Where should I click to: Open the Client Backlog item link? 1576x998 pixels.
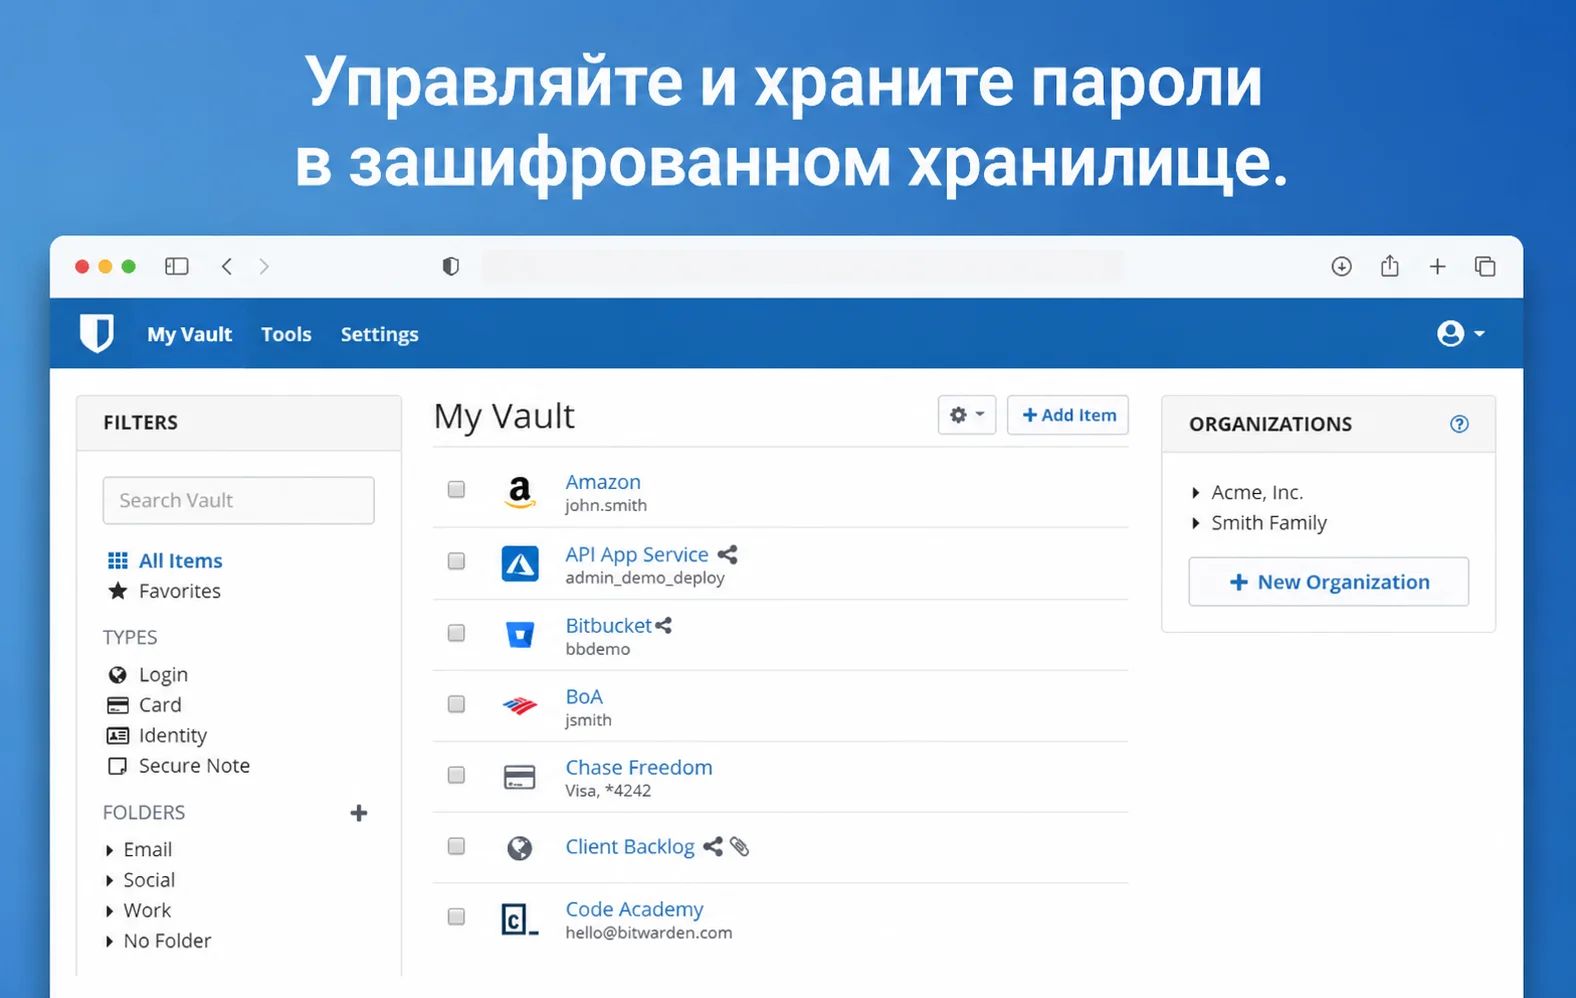(x=630, y=847)
